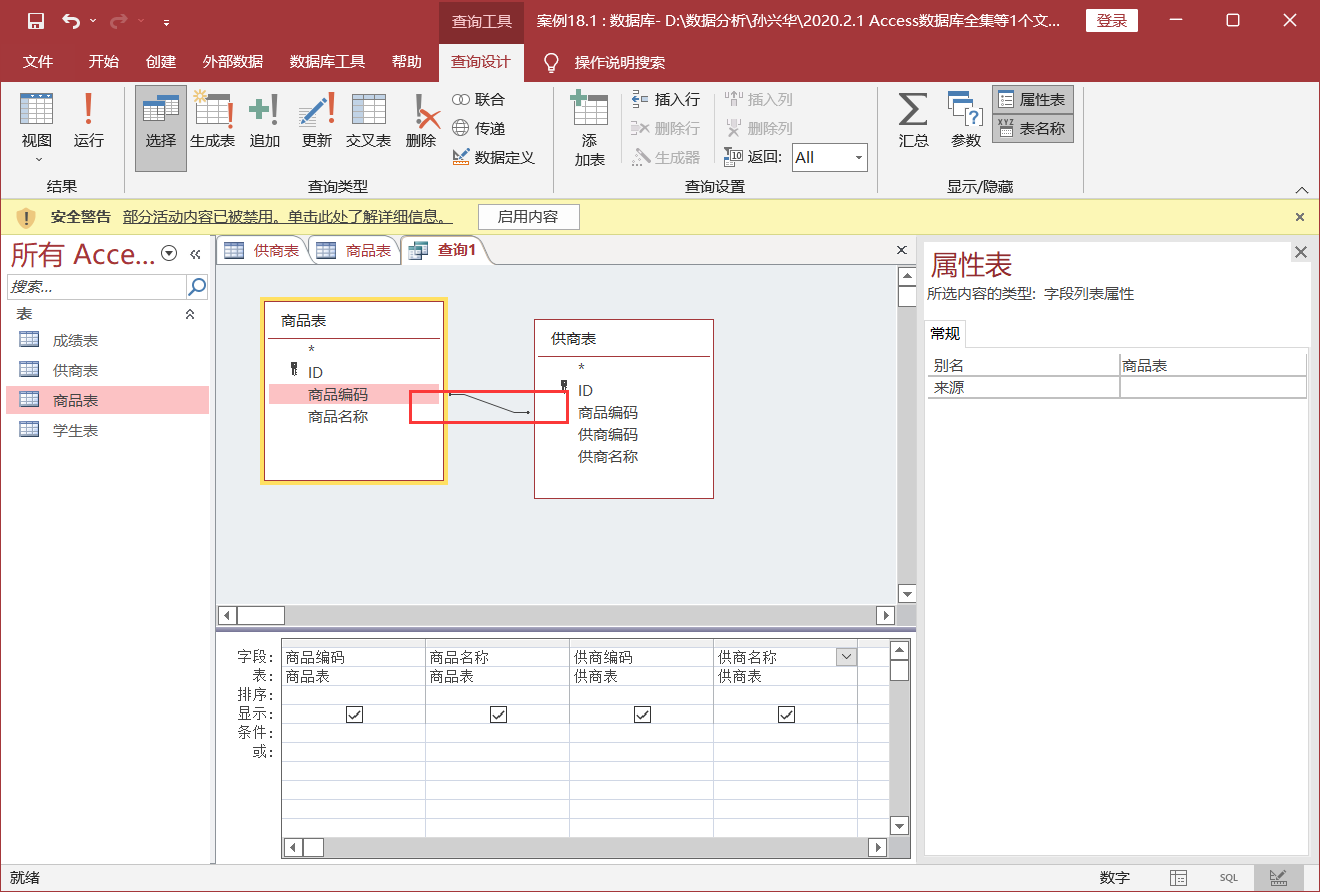Choose 生成表 make-table query
This screenshot has height=892, width=1320.
click(x=212, y=122)
